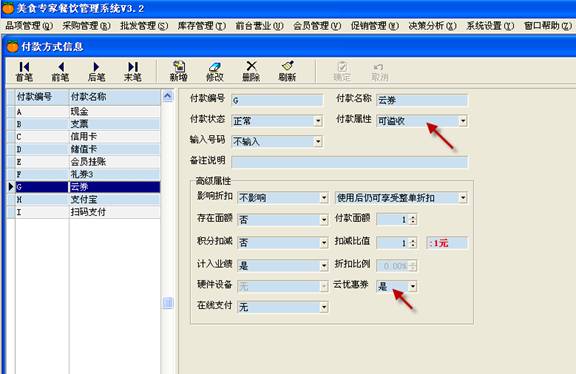Open the 决策分析 menu
The height and width of the screenshot is (374, 576).
[x=432, y=26]
